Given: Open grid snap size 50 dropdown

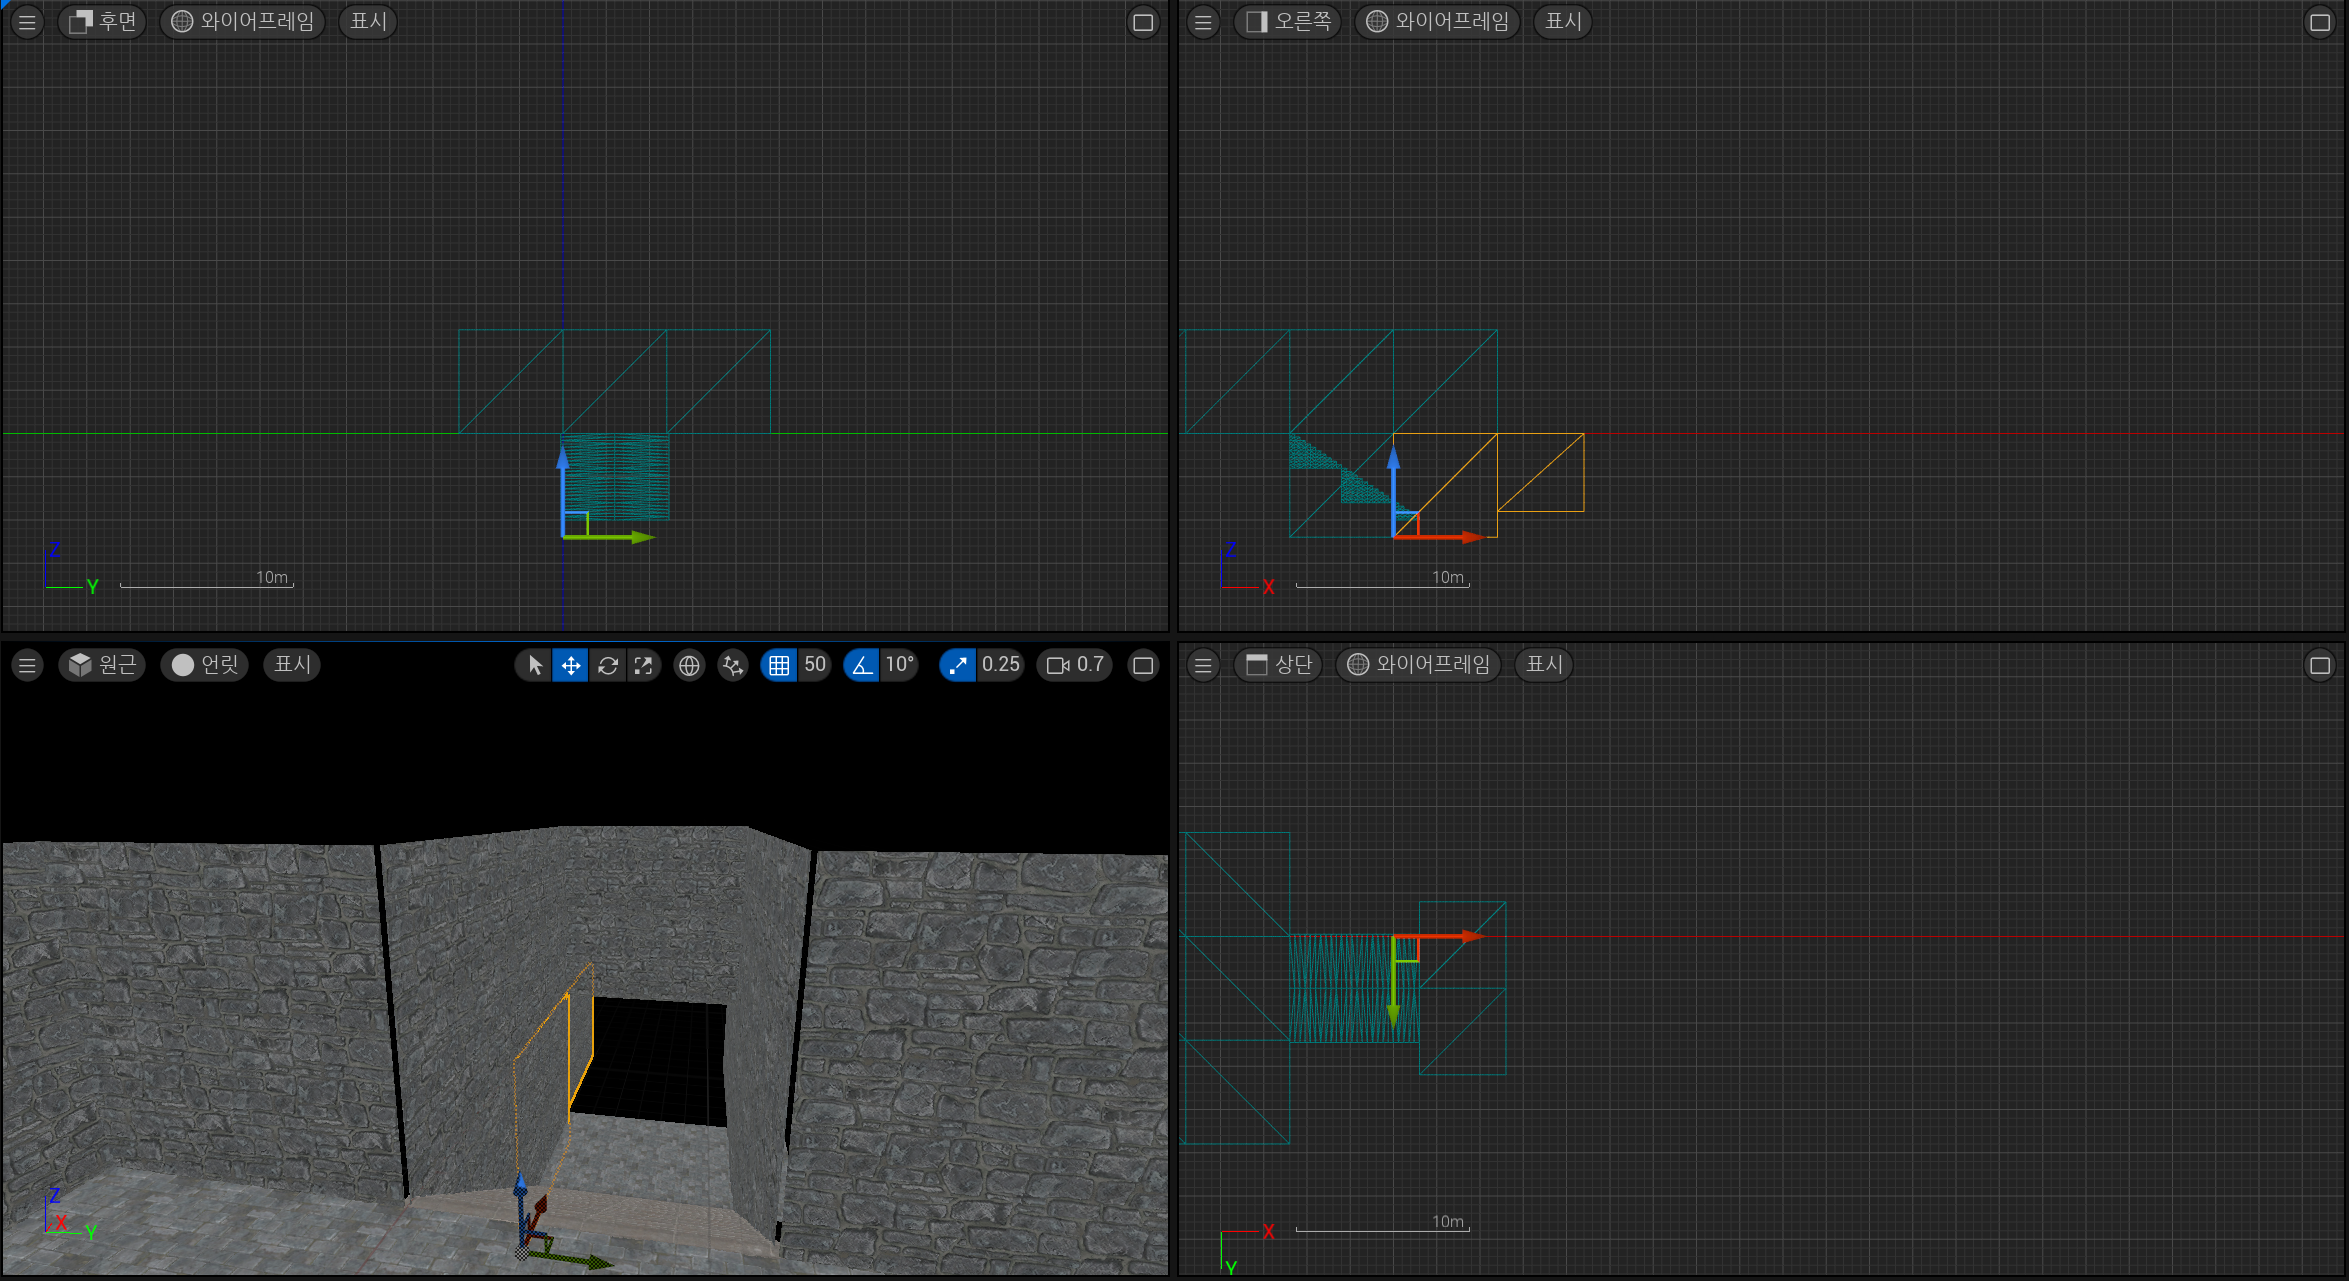Looking at the screenshot, I should (815, 665).
